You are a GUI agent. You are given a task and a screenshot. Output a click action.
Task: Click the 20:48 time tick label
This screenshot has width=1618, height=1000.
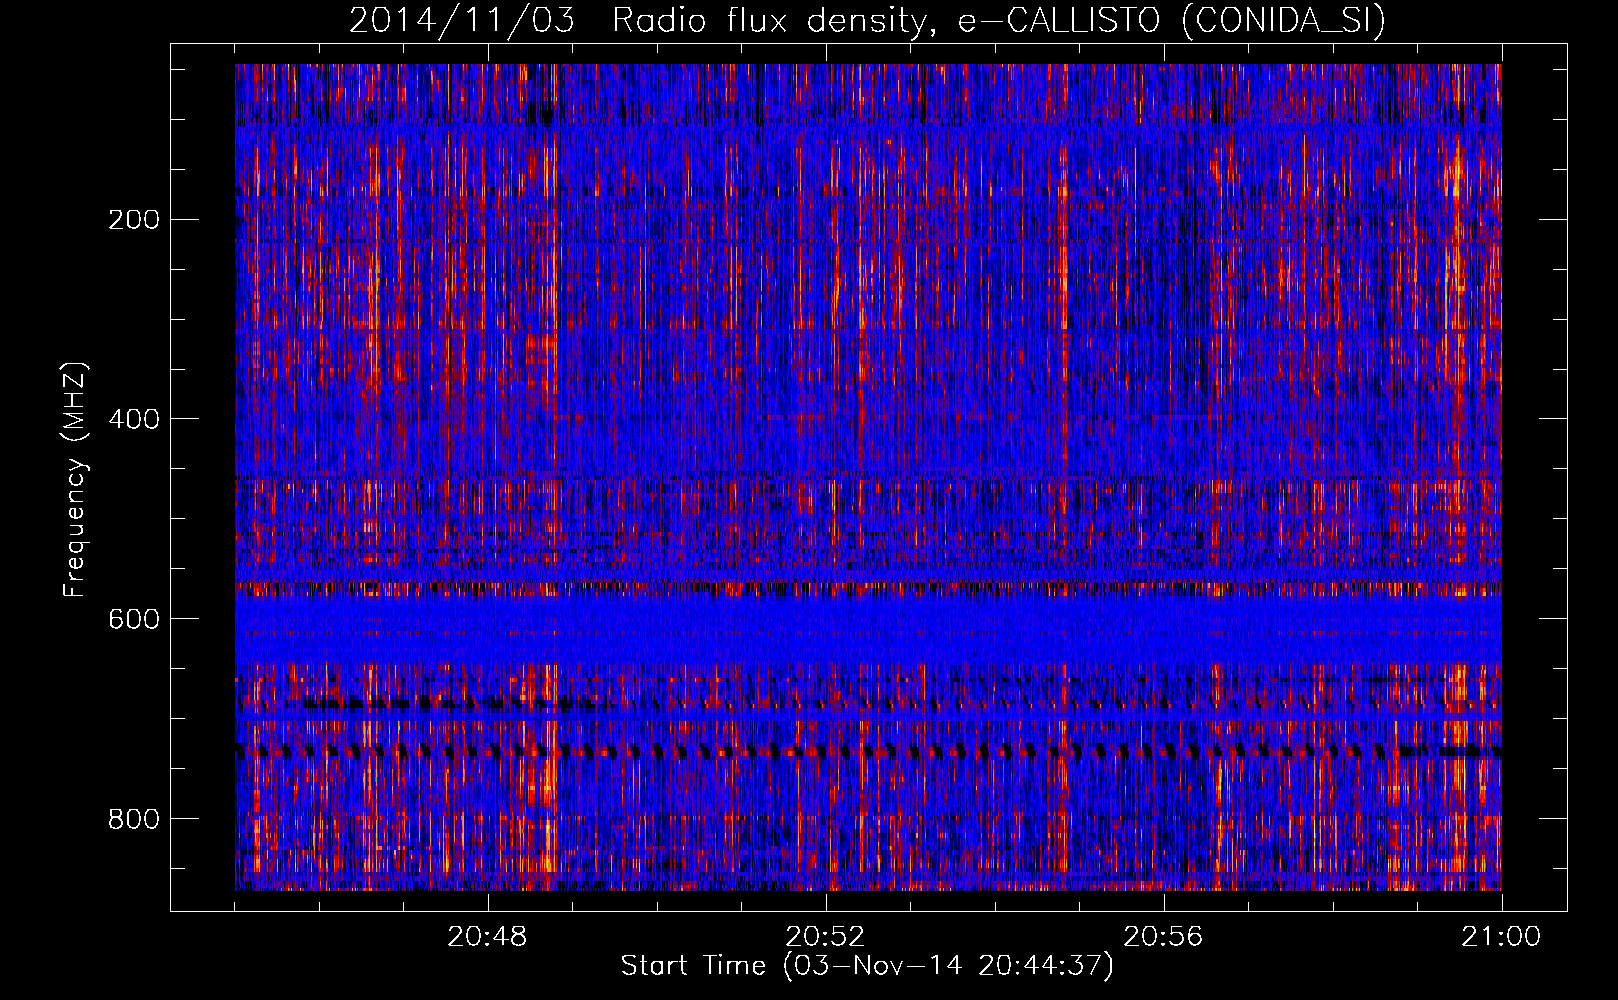[x=487, y=937]
